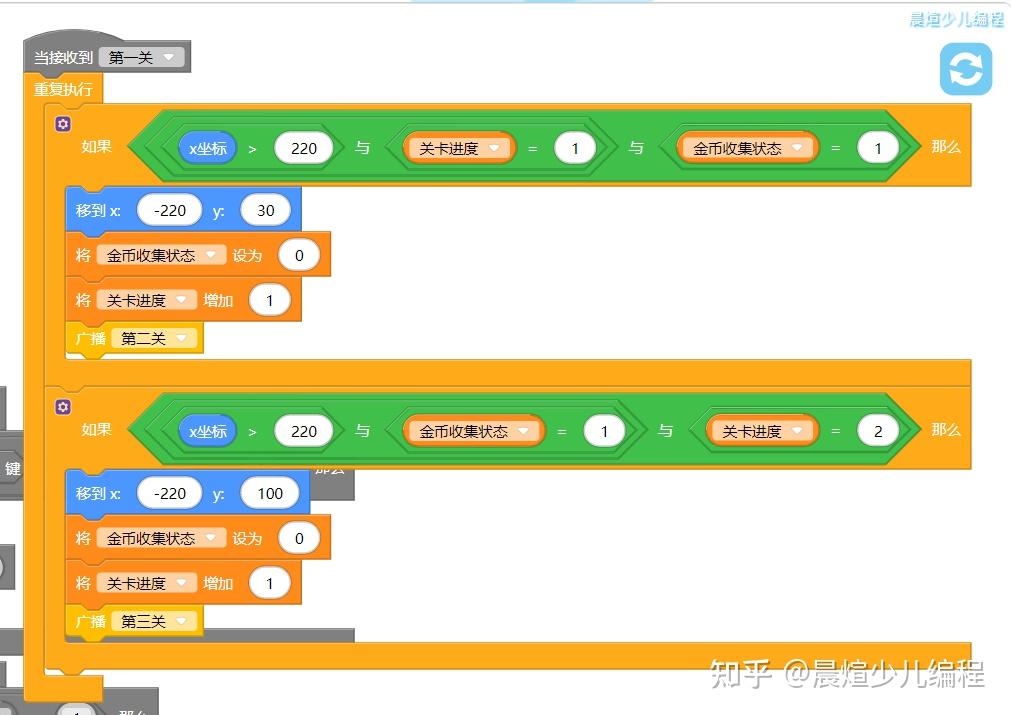Click the 广播 label before 第三关

tap(90, 622)
